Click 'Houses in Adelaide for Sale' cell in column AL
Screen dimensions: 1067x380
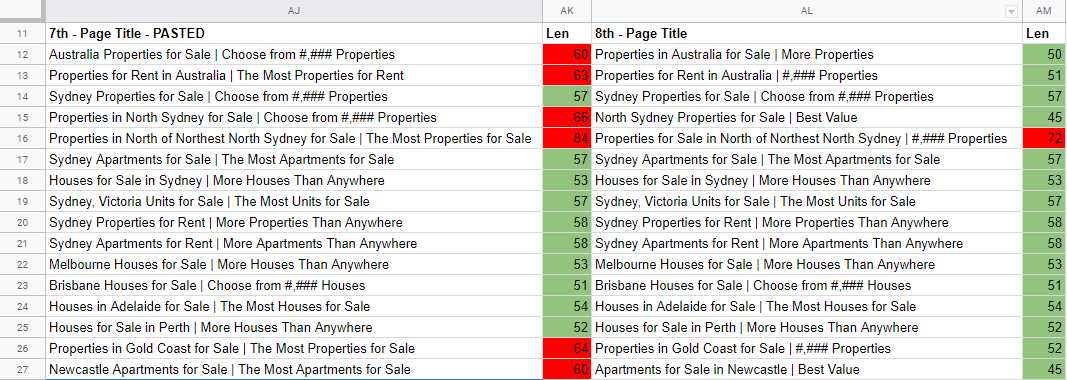point(807,306)
